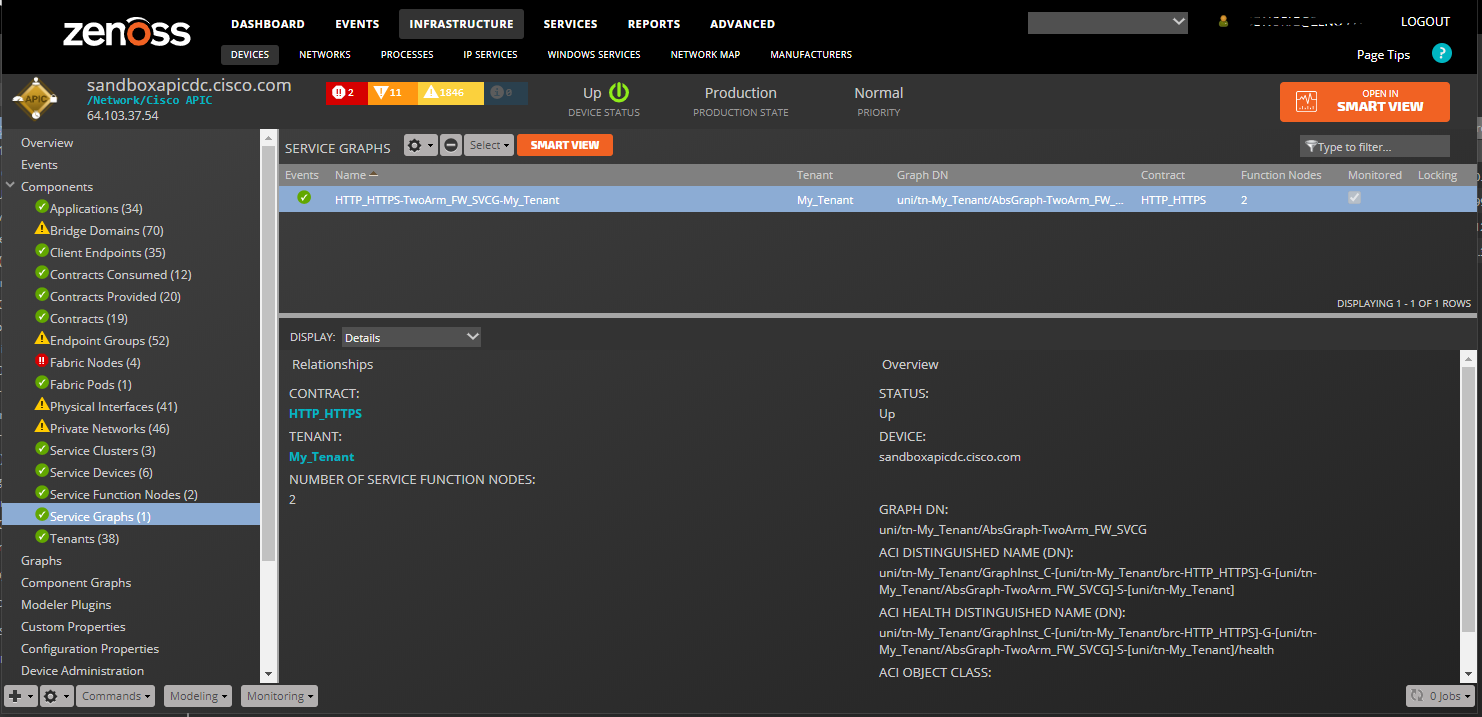Image resolution: width=1482 pixels, height=717 pixels.
Task: Click the Applications green check icon
Action: [42, 207]
